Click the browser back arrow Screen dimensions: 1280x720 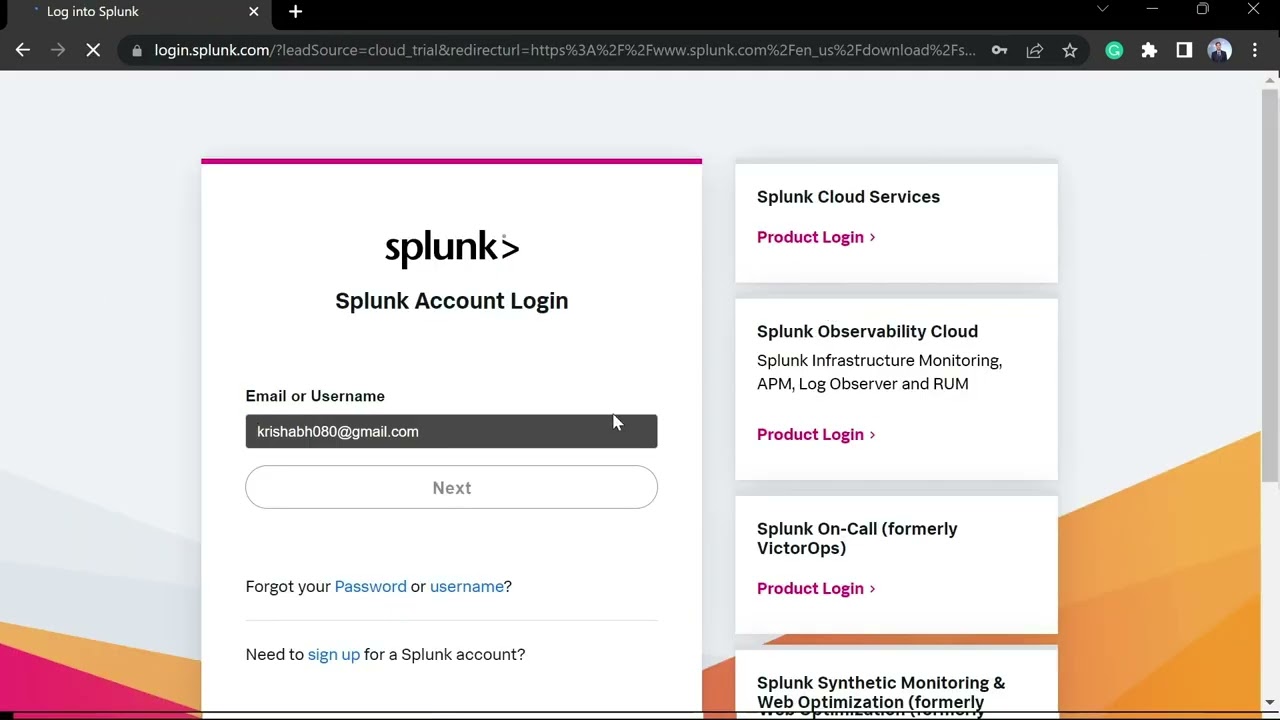[23, 50]
